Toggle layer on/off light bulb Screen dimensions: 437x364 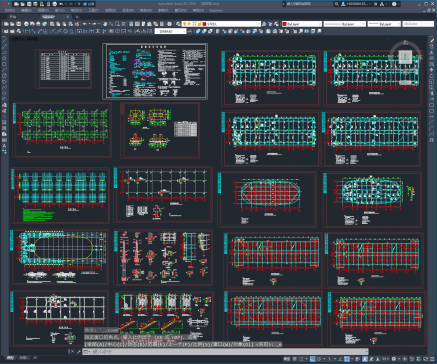[184, 24]
